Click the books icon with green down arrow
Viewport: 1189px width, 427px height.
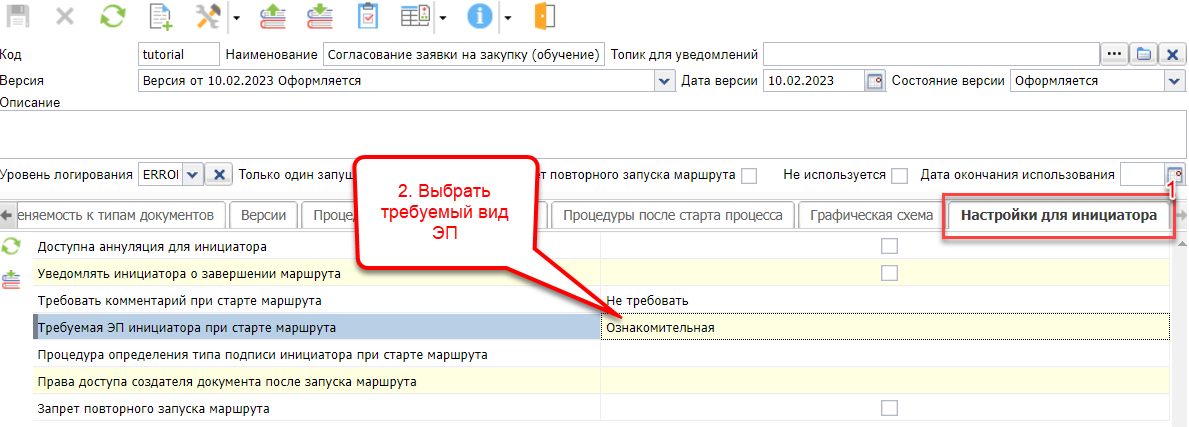click(319, 17)
